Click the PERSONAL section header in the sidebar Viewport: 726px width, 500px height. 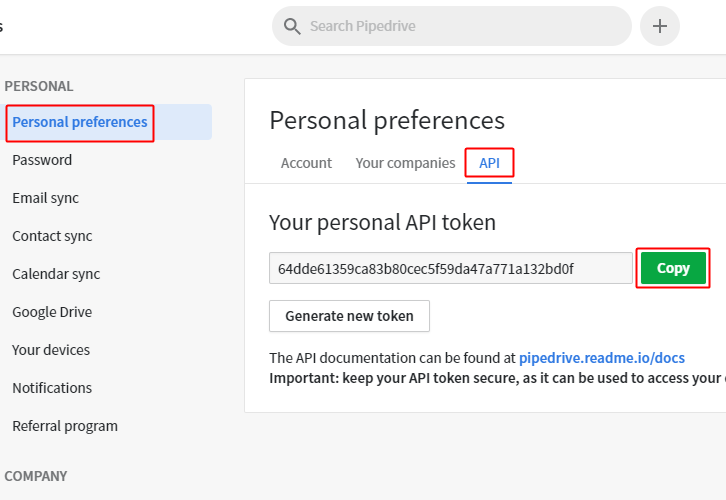coord(39,86)
